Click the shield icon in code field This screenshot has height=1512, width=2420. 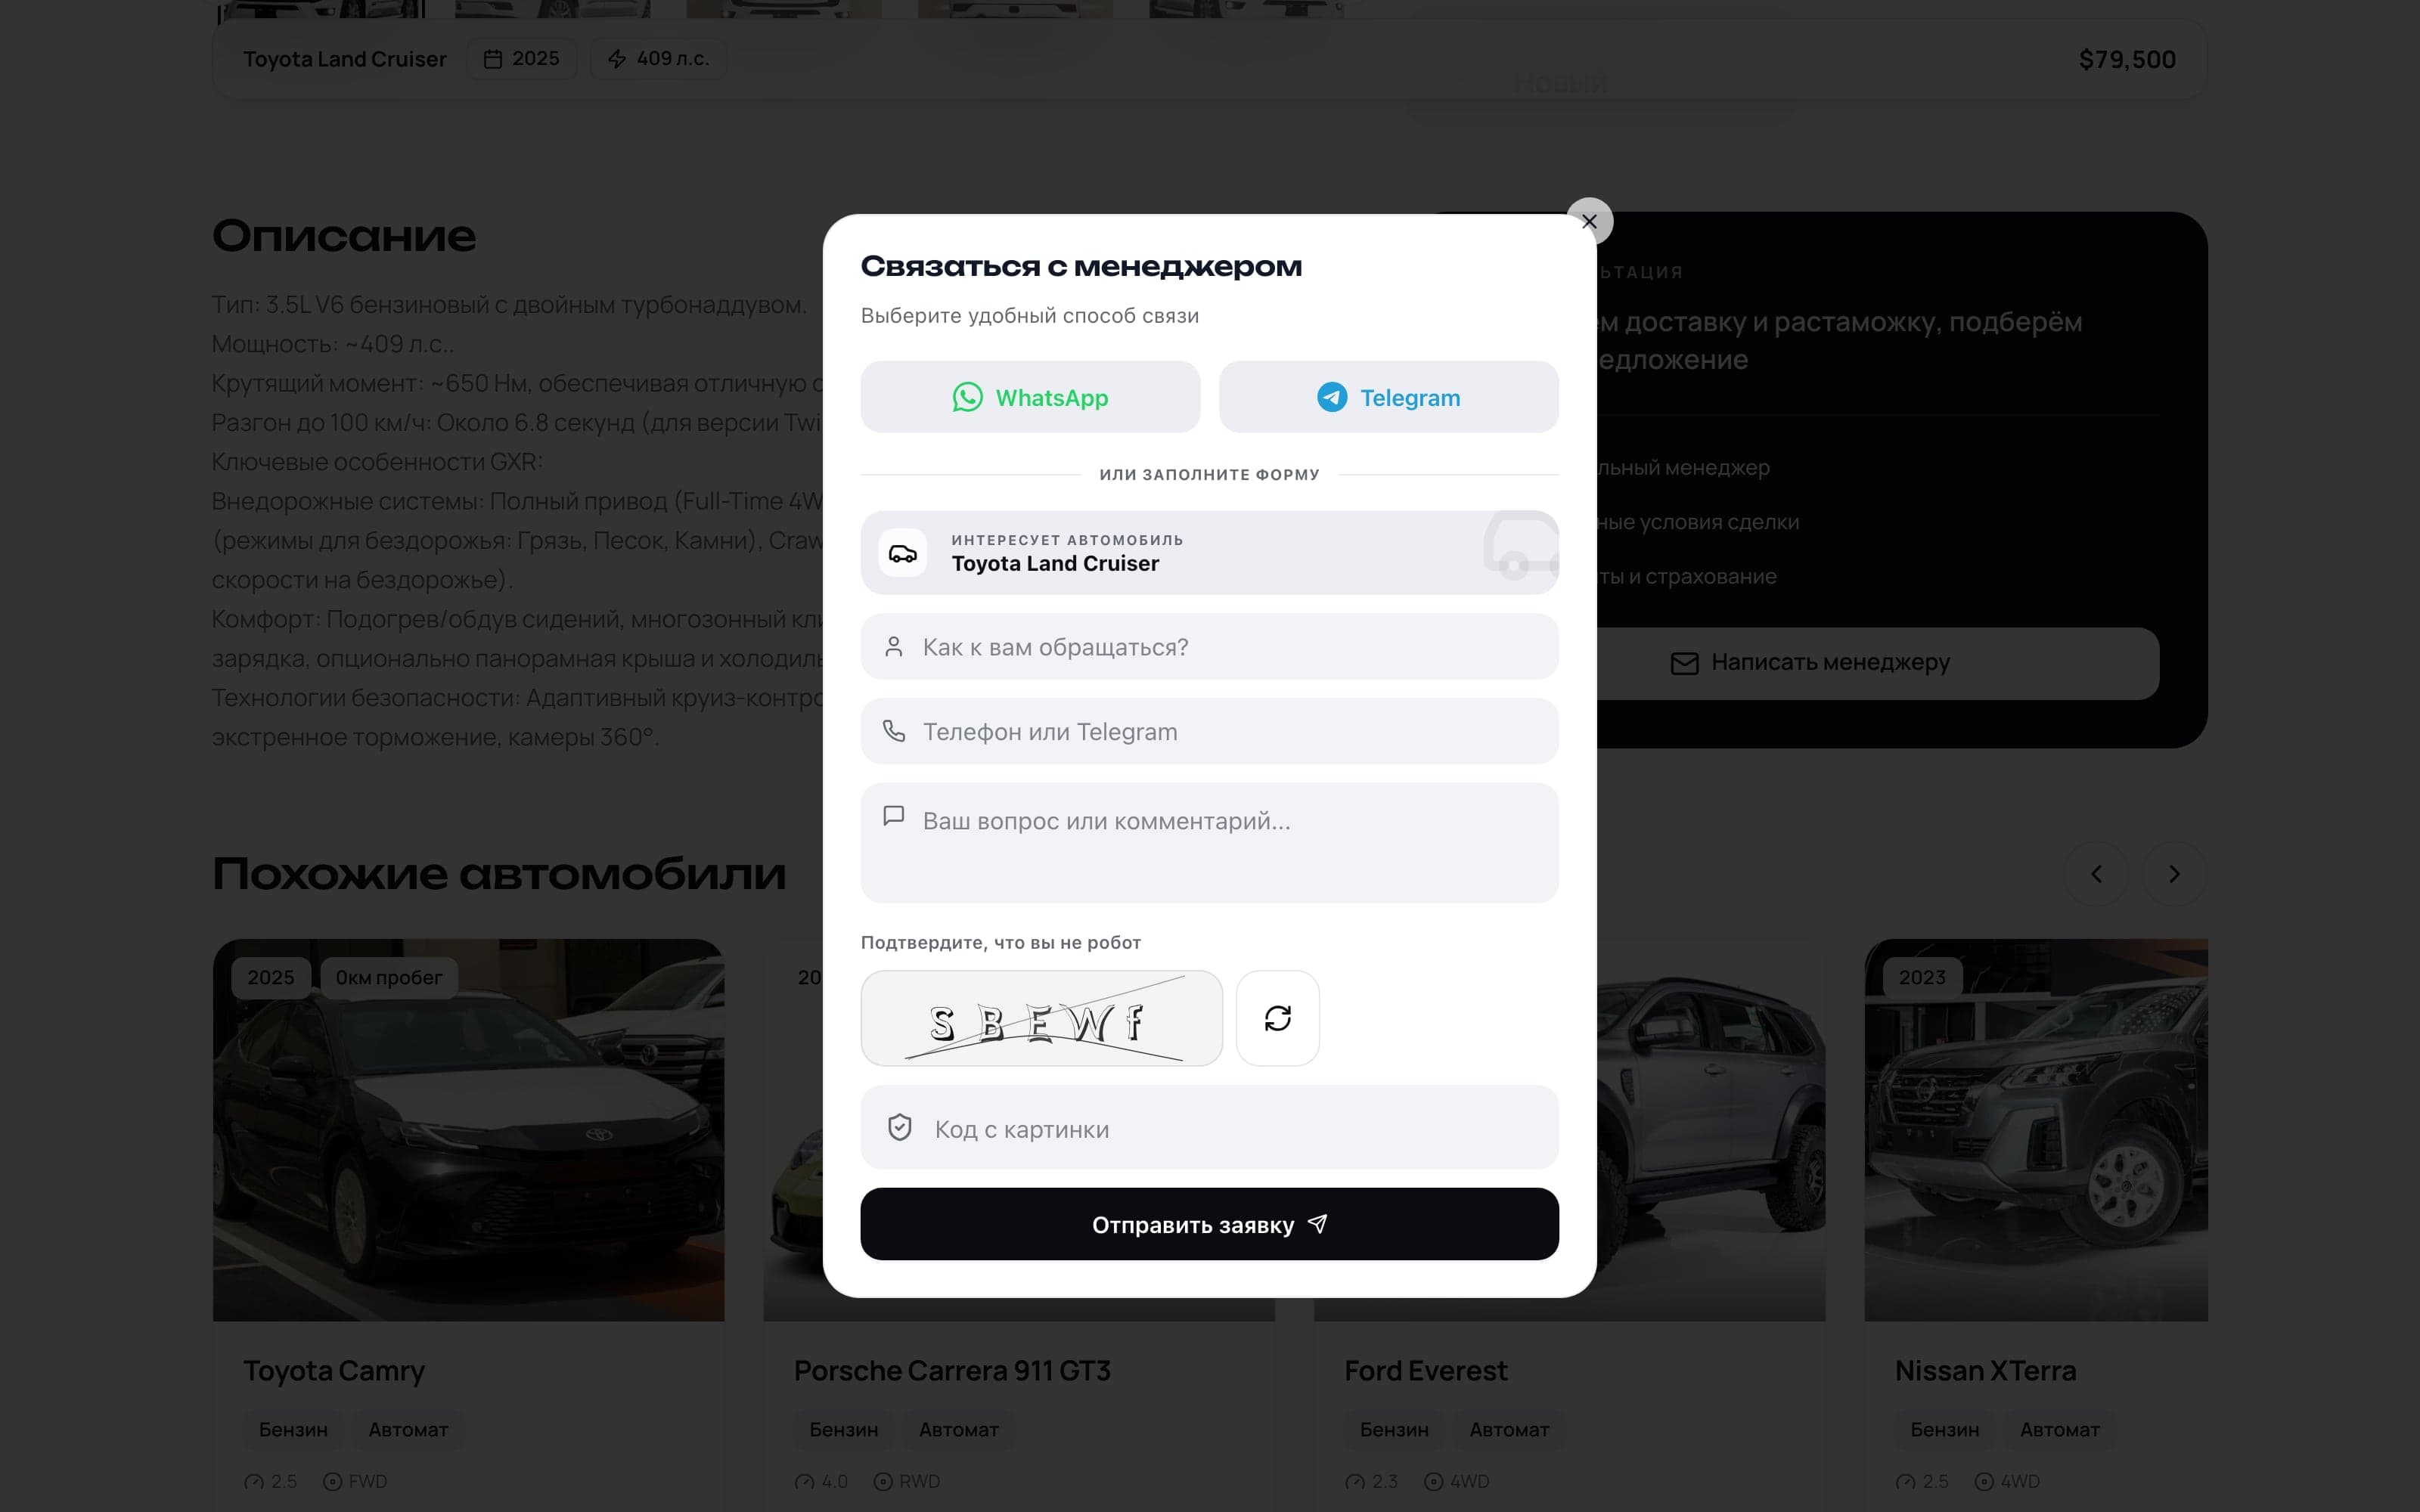coord(900,1128)
